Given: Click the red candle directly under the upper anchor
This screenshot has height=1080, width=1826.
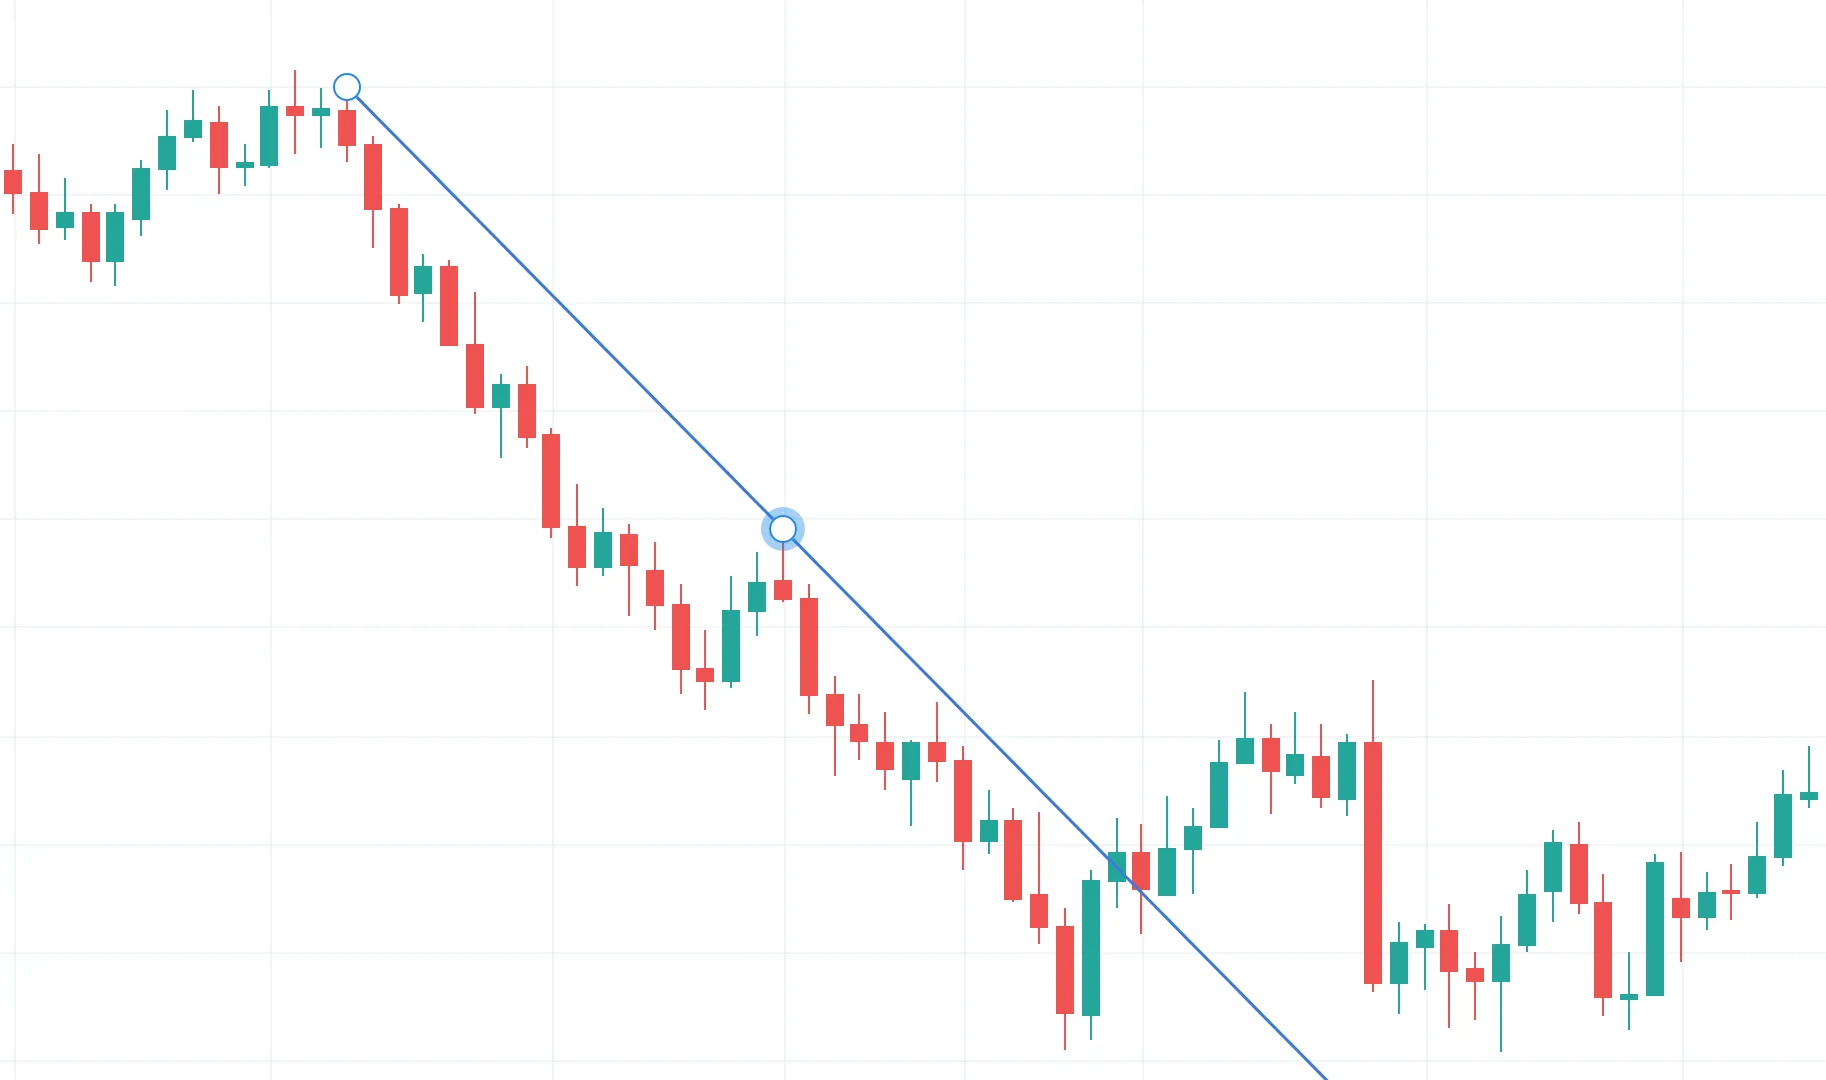Looking at the screenshot, I should tap(347, 127).
